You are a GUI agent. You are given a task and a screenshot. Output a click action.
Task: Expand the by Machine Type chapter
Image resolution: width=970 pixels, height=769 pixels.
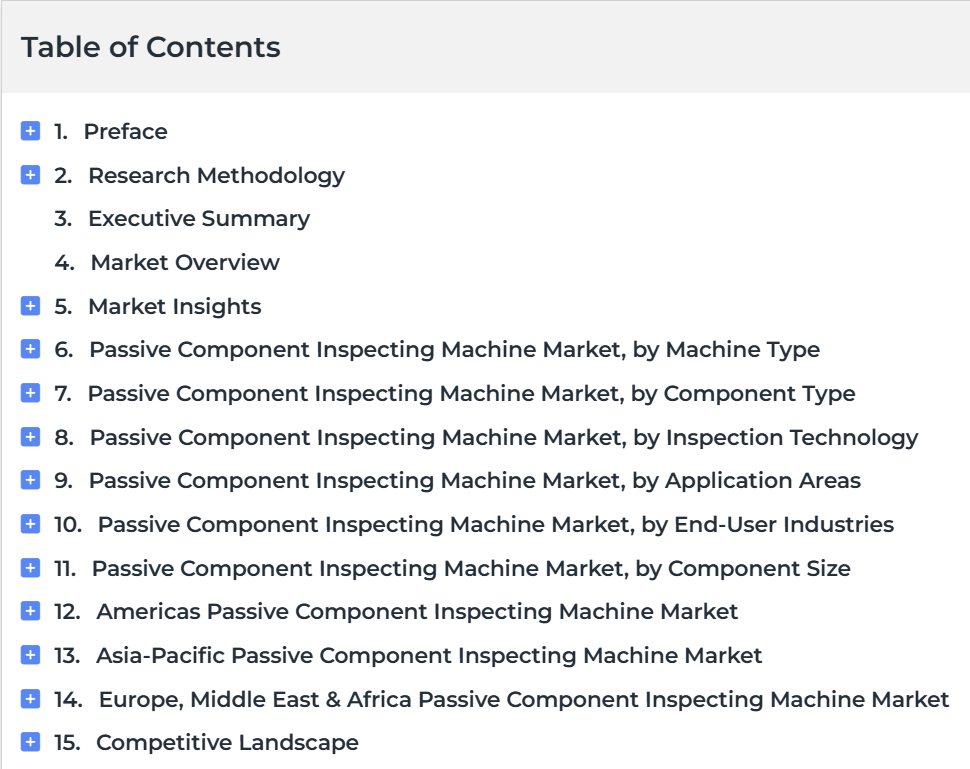pyautogui.click(x=30, y=349)
